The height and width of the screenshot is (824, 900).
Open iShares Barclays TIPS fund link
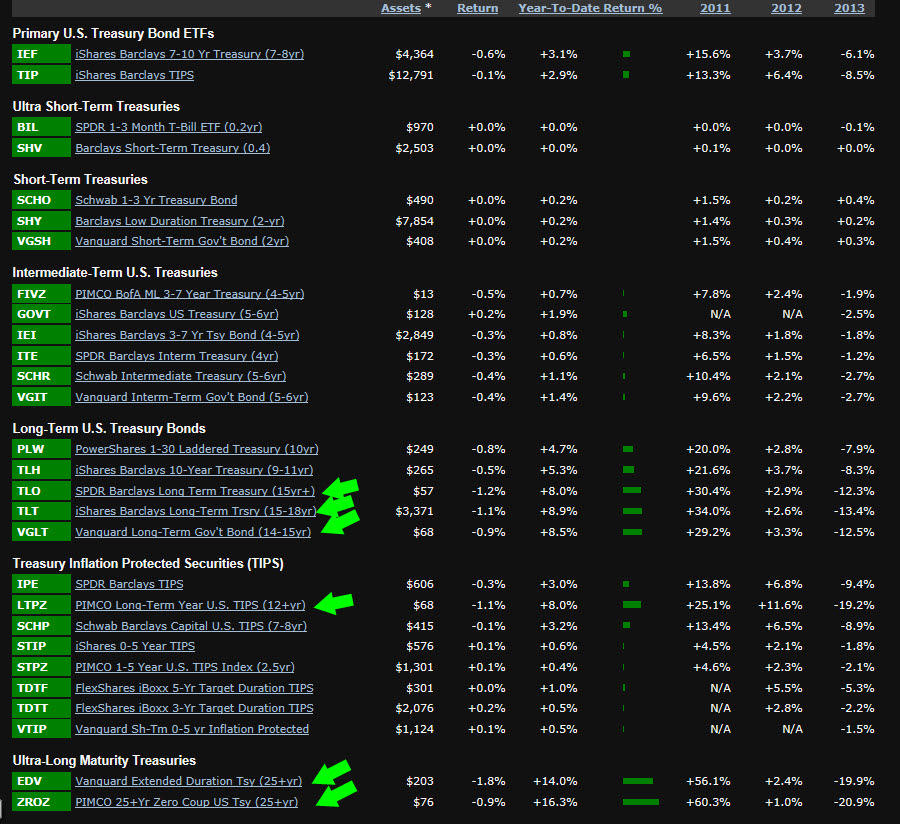(x=134, y=75)
